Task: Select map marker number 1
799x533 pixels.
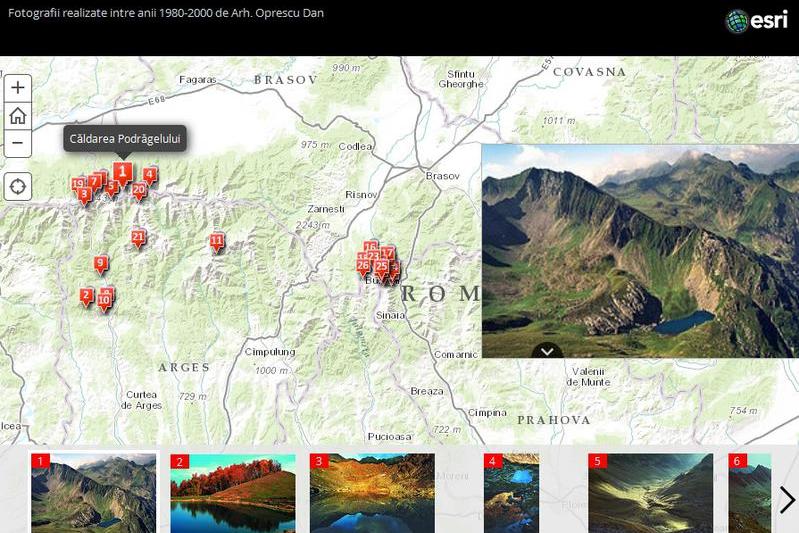Action: 122,173
